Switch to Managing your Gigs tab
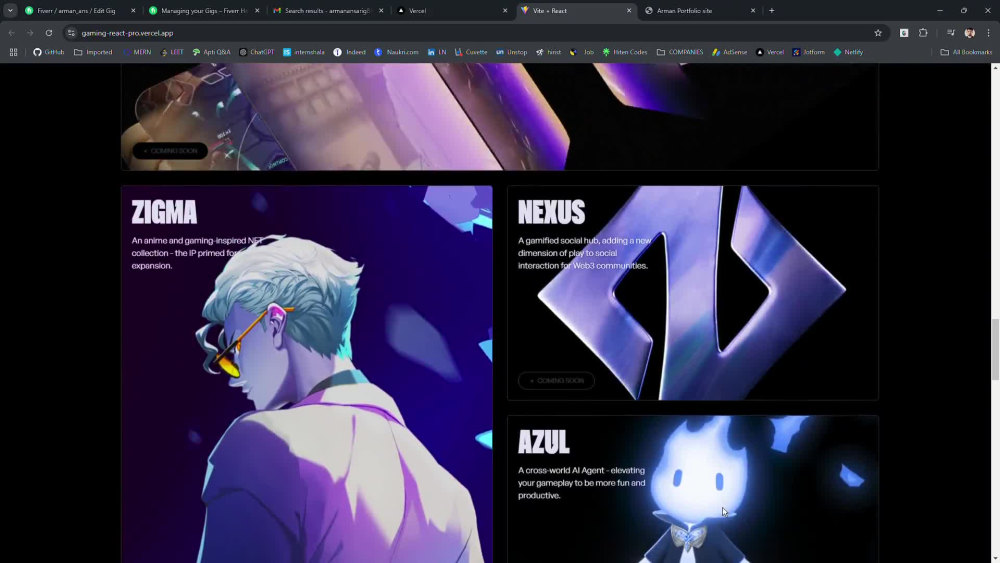 tap(200, 11)
